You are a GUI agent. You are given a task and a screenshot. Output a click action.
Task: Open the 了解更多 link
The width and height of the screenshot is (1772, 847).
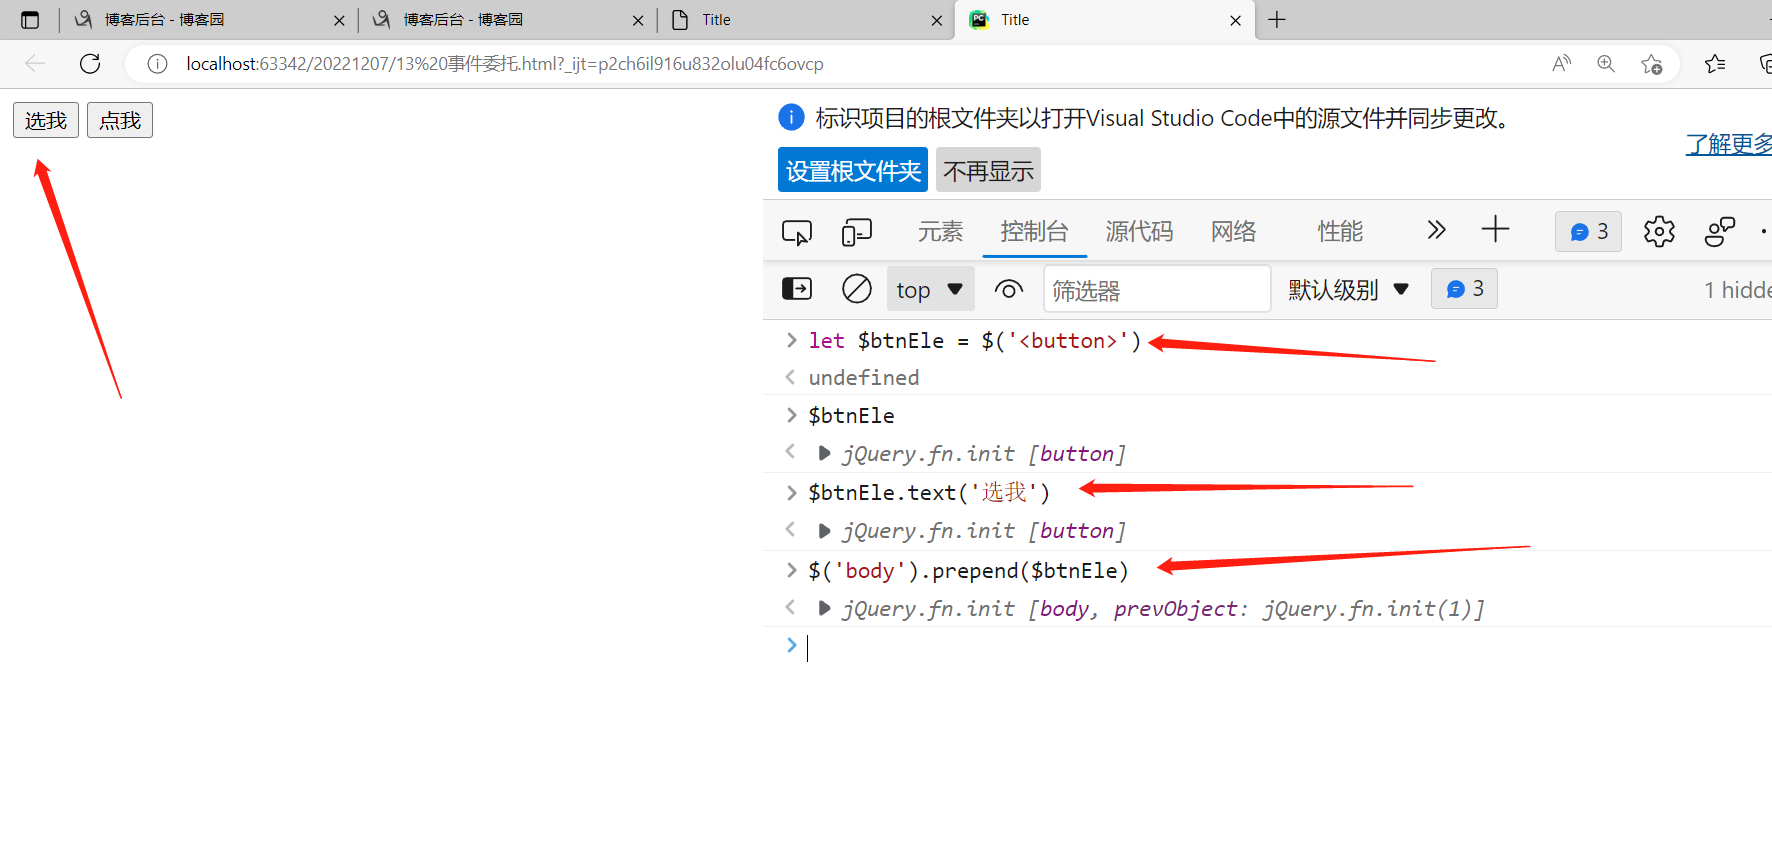point(1728,144)
